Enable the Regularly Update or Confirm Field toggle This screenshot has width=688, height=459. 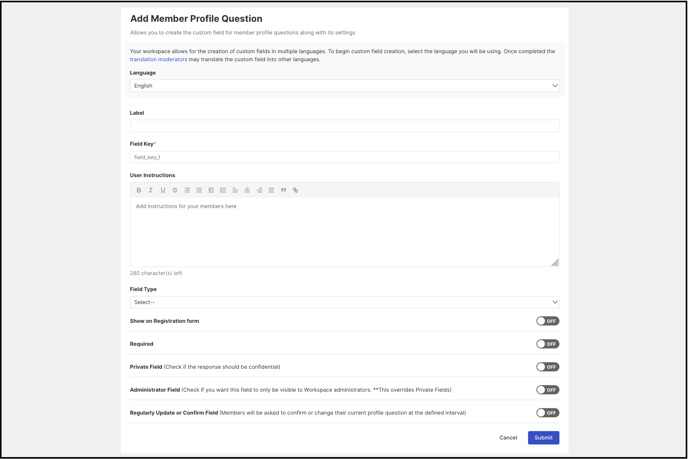(x=548, y=412)
